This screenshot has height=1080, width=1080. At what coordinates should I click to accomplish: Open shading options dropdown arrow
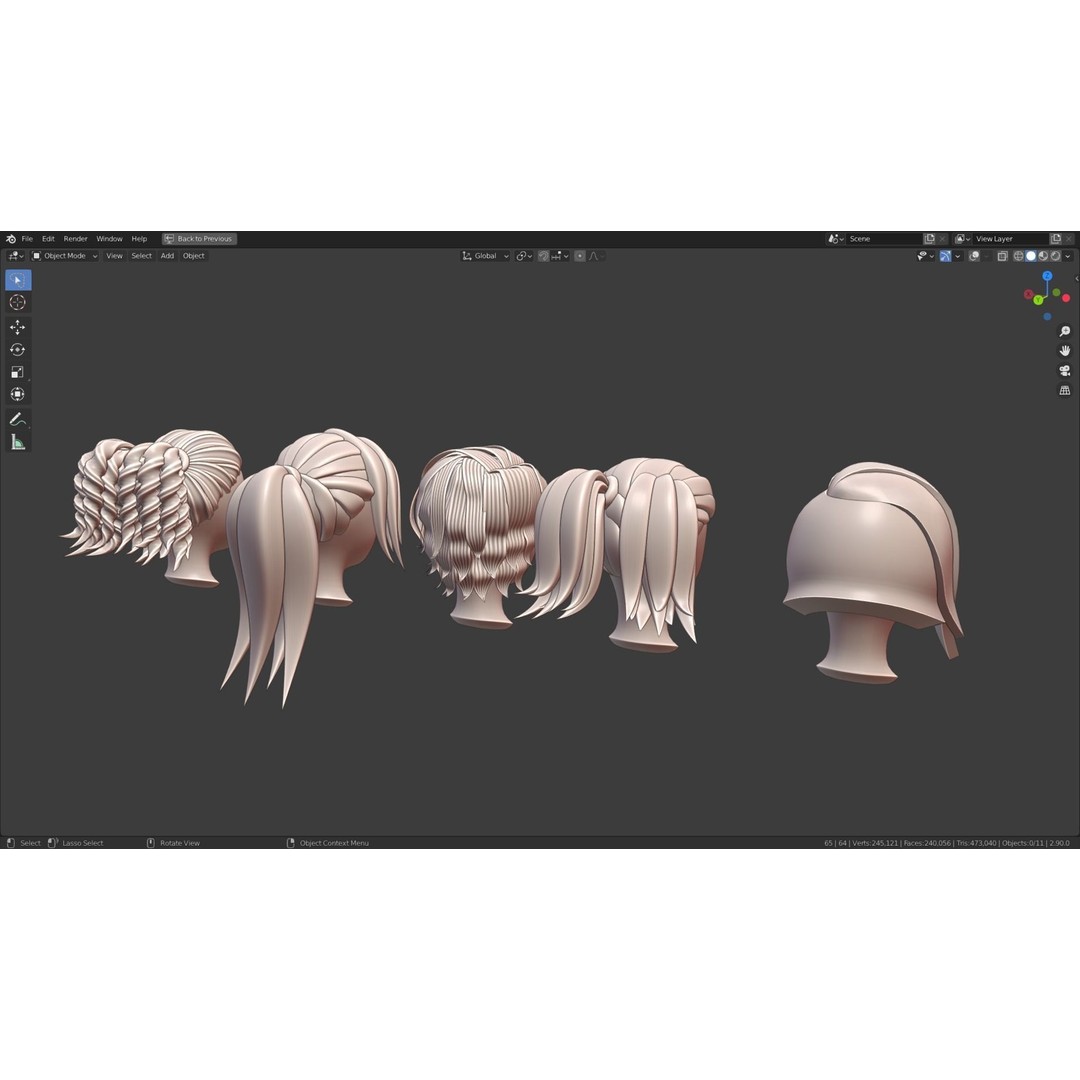click(1068, 256)
